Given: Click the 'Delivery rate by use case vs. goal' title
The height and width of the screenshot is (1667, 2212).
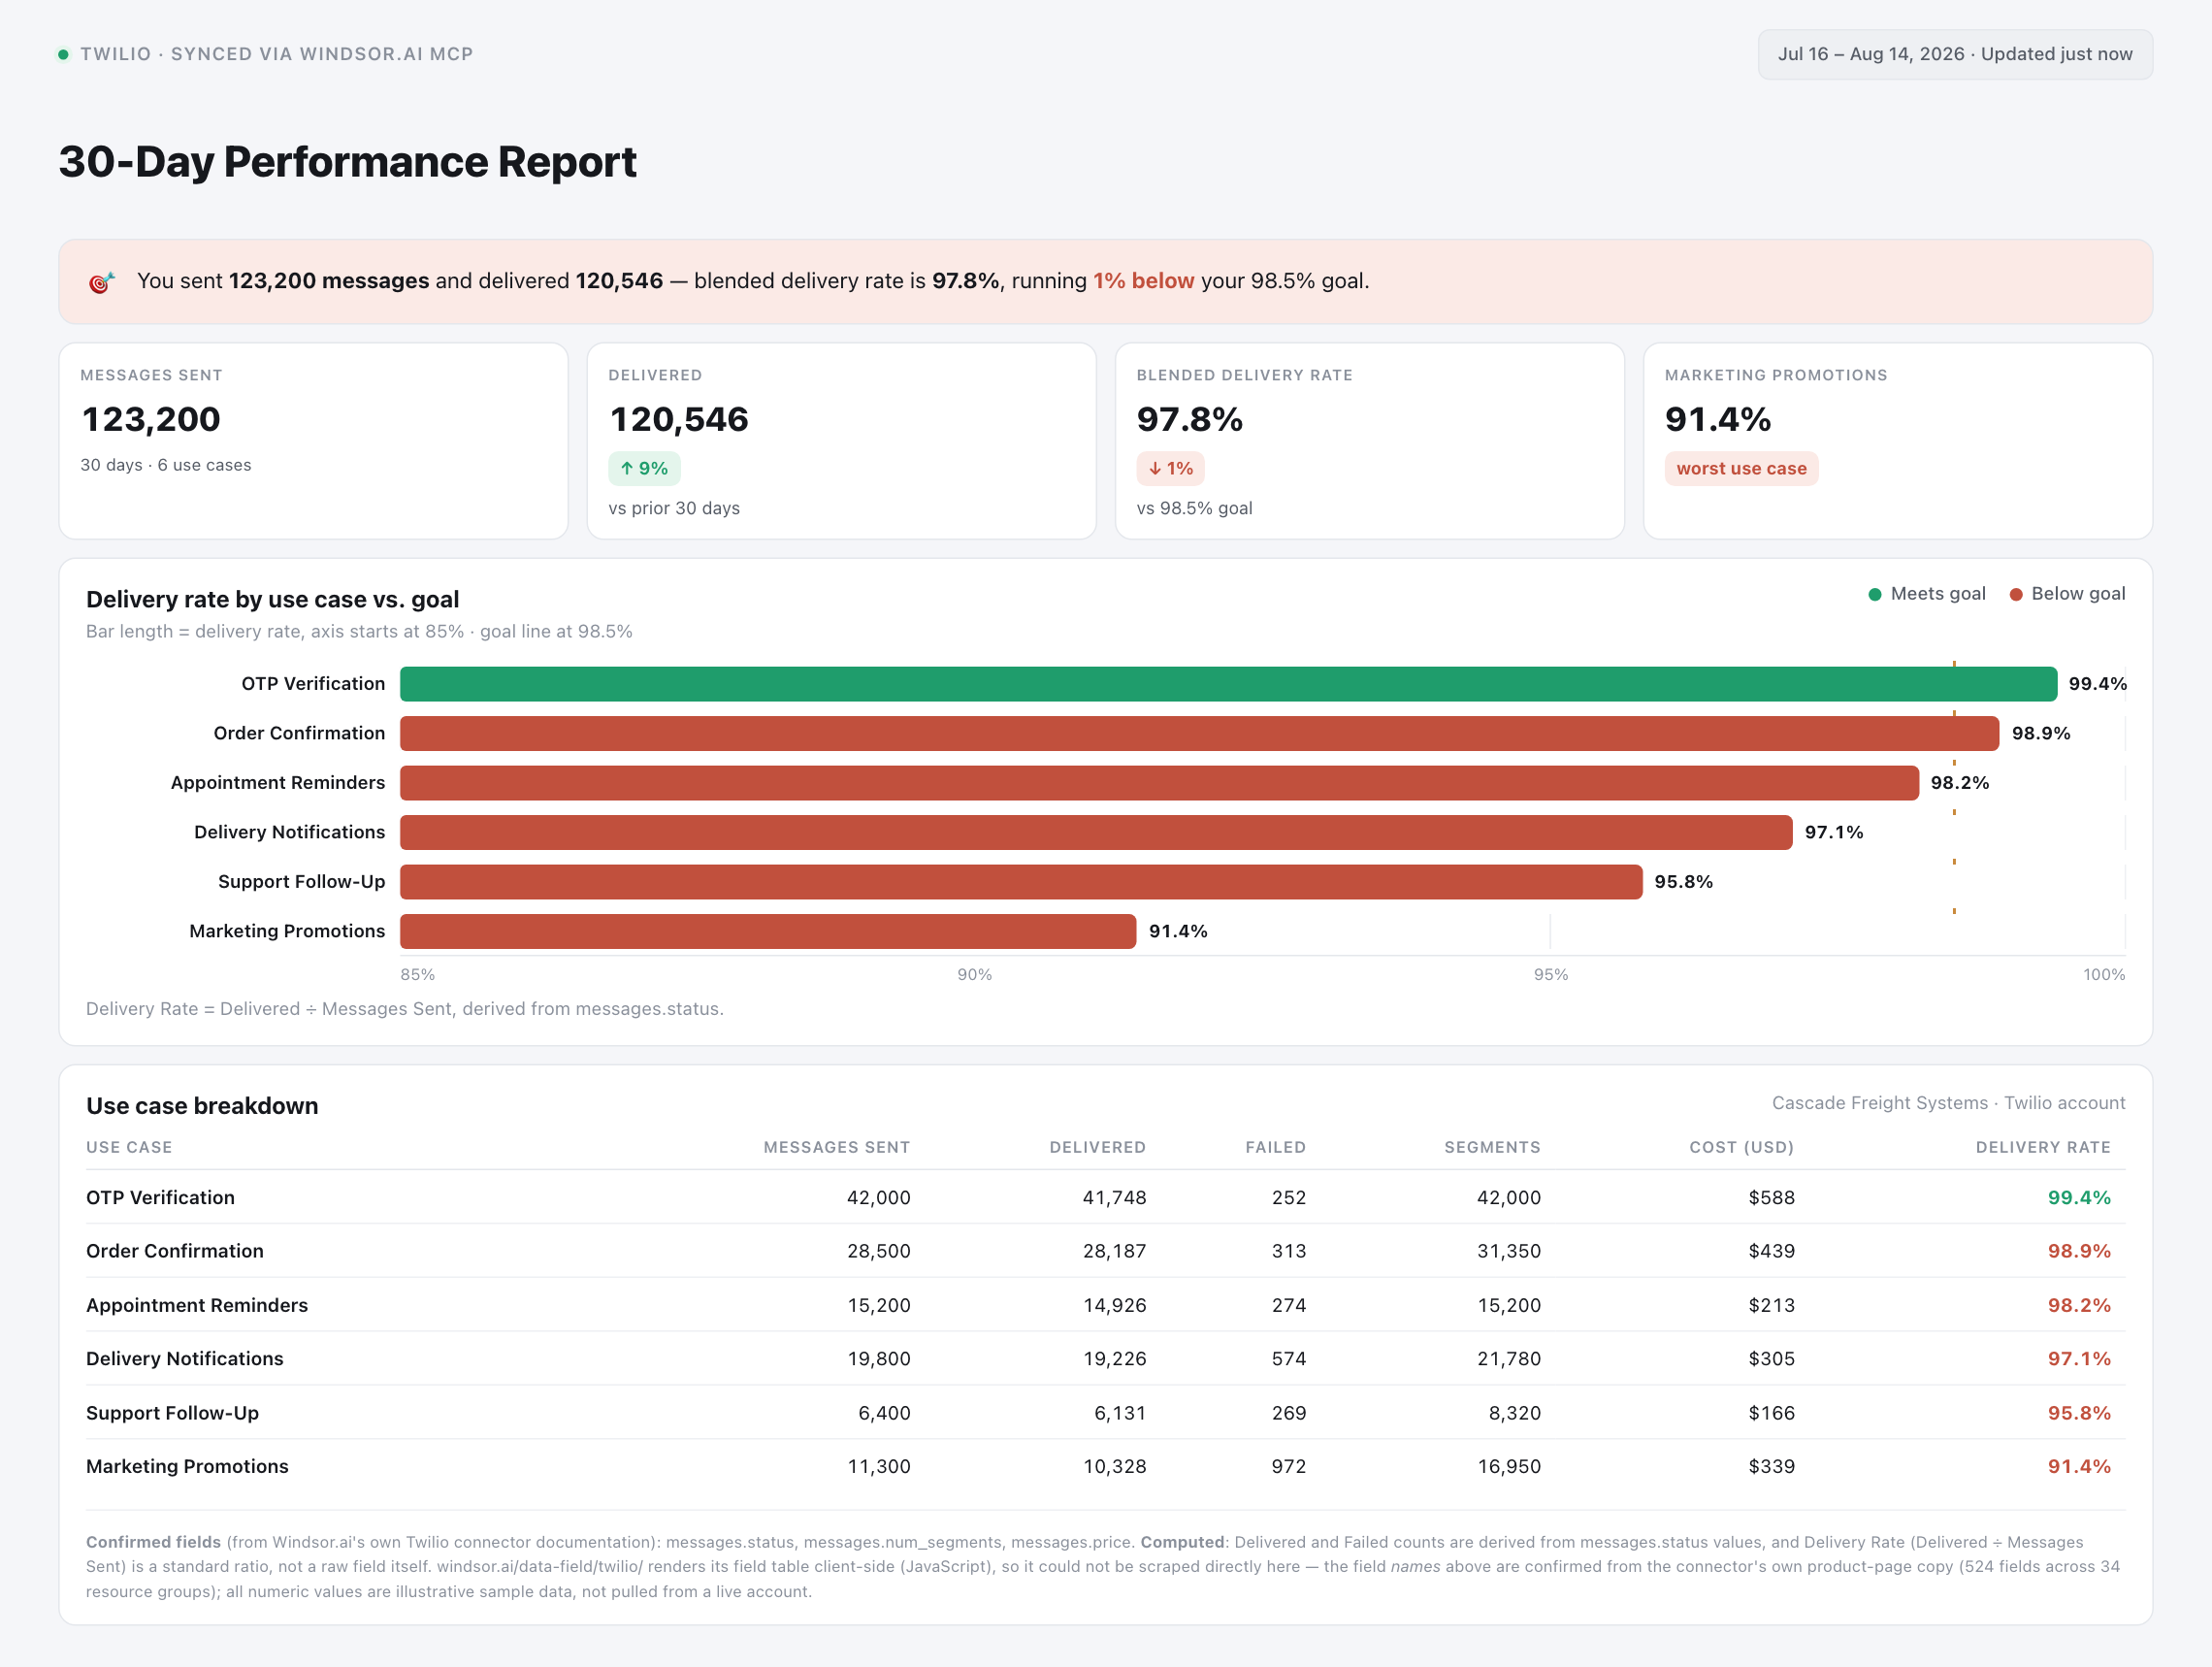Looking at the screenshot, I should click(x=272, y=600).
